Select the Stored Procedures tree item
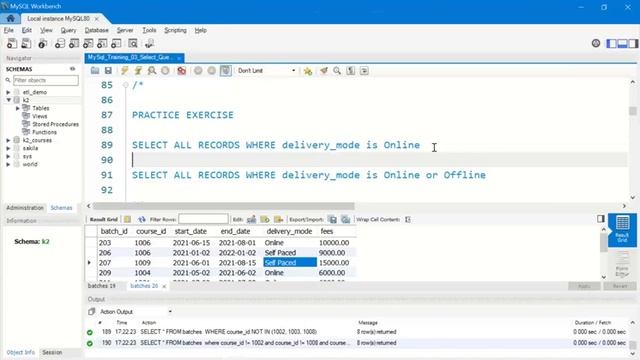The height and width of the screenshot is (360, 640). 56,124
